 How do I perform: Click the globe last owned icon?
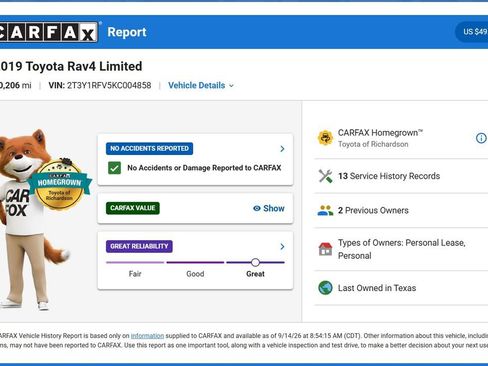tap(325, 288)
